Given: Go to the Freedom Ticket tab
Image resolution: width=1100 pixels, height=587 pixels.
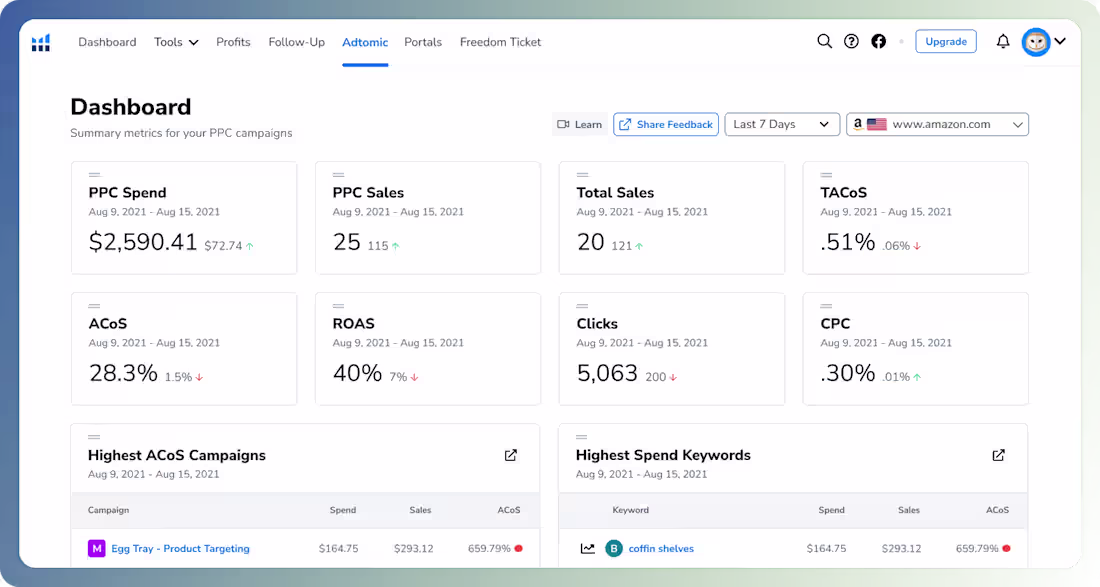Looking at the screenshot, I should [500, 42].
